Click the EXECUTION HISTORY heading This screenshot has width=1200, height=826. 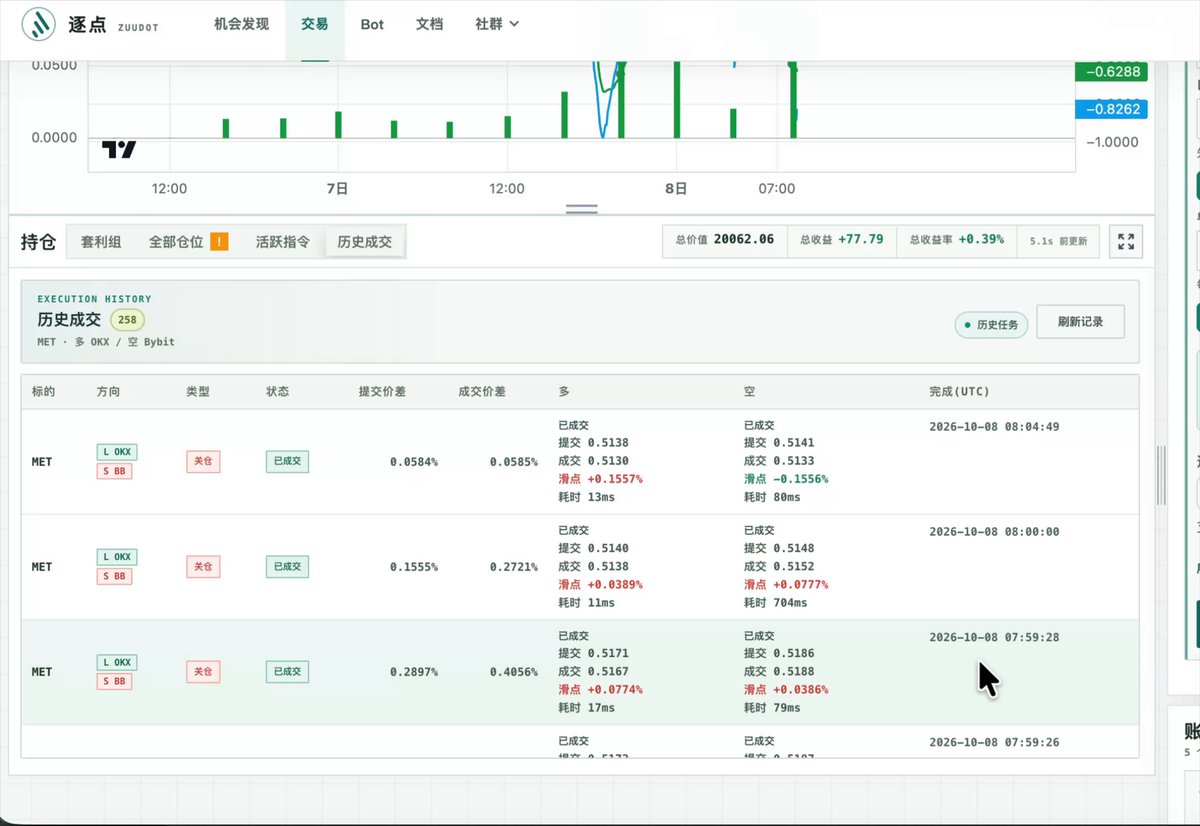(94, 299)
